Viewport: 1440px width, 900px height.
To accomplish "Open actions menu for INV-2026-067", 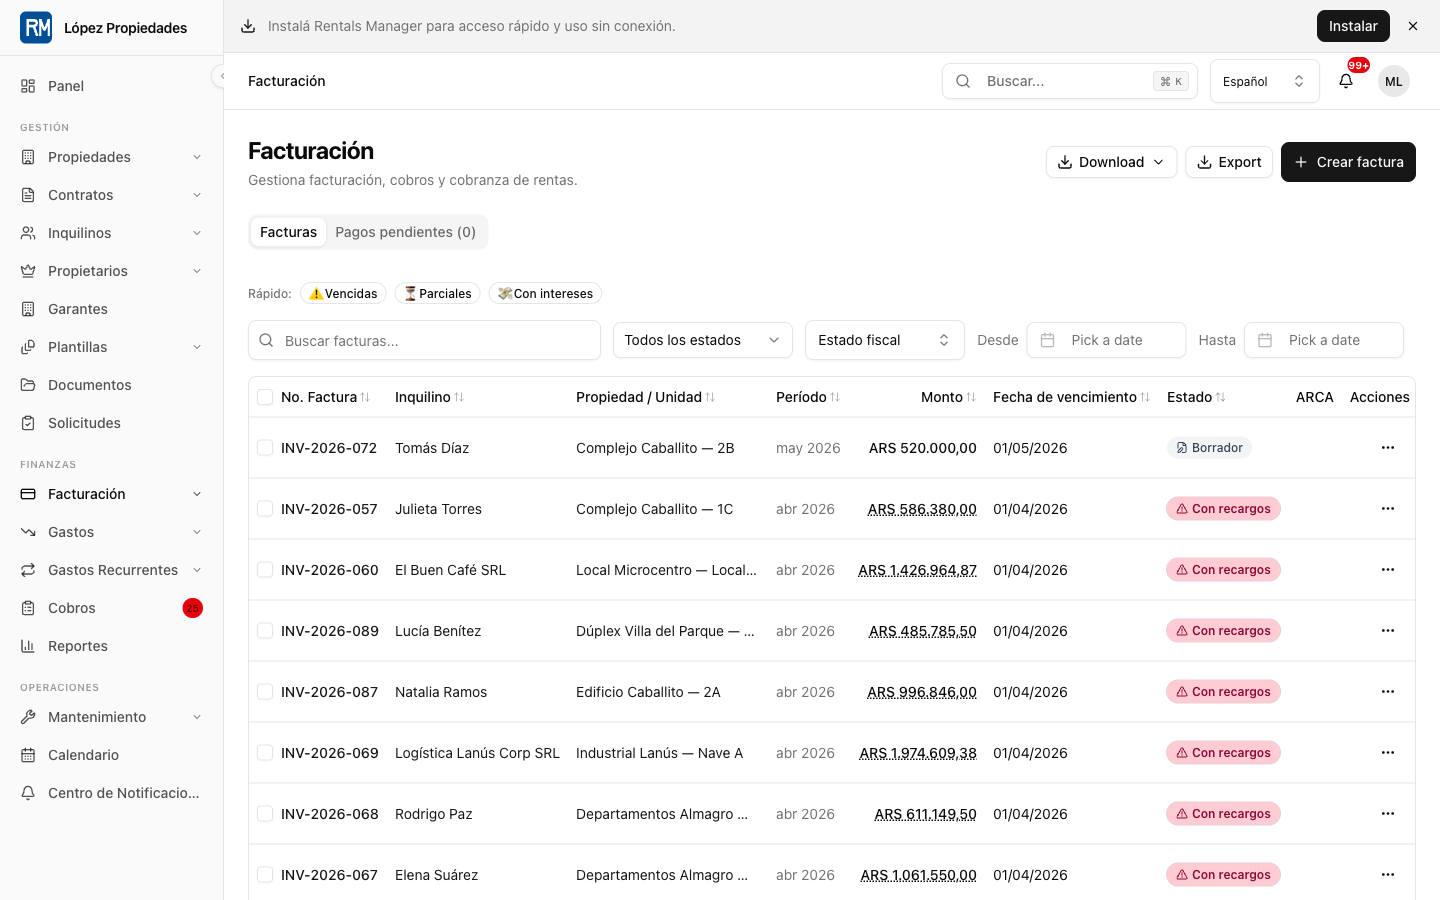I will (x=1388, y=875).
